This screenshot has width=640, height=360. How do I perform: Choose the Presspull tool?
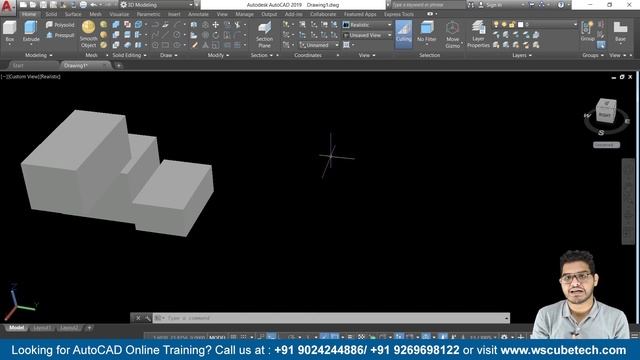60,36
